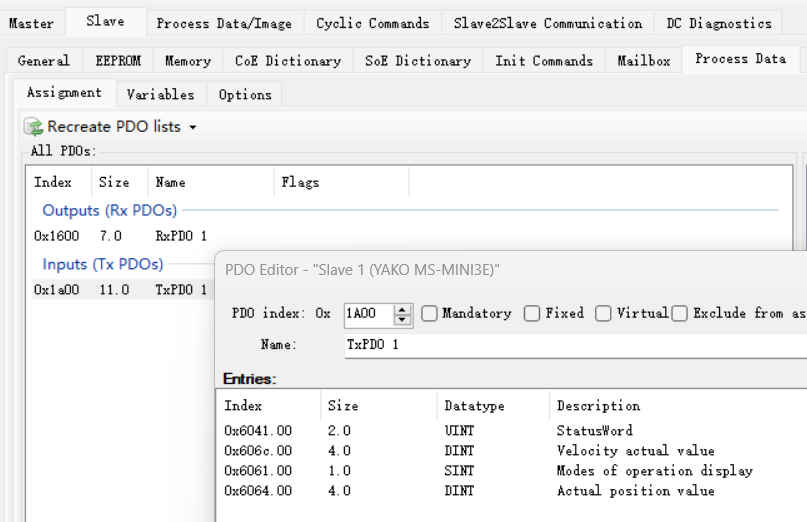Viewport: 807px width, 522px height.
Task: Select the Options sub-tab
Action: (x=245, y=95)
